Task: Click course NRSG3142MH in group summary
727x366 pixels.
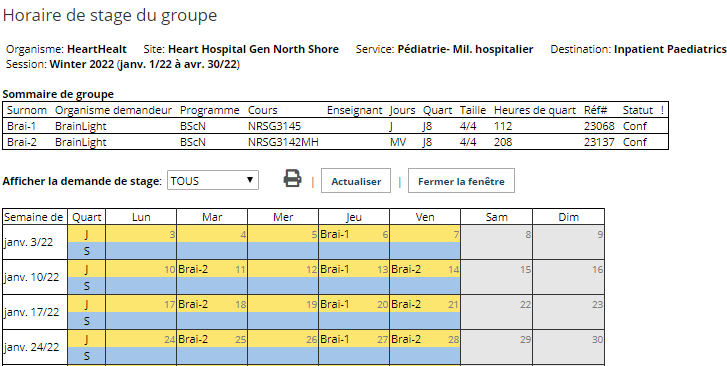Action: tap(283, 142)
